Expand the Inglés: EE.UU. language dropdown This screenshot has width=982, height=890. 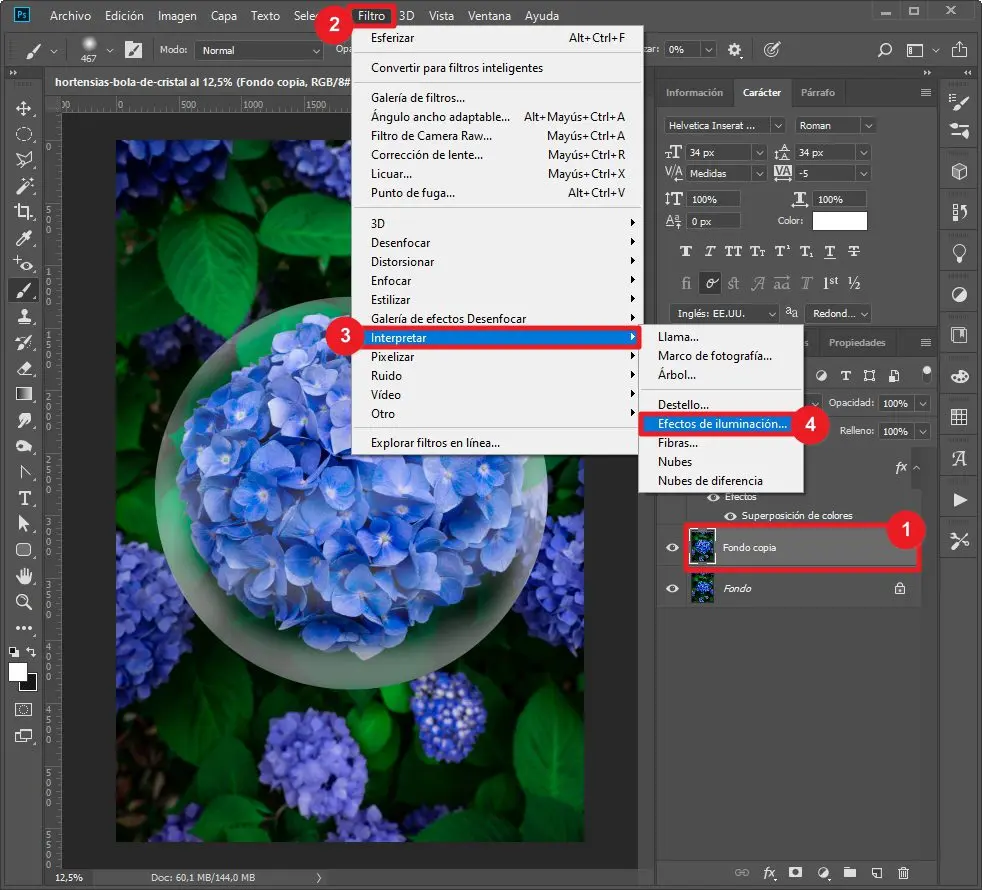pos(720,313)
